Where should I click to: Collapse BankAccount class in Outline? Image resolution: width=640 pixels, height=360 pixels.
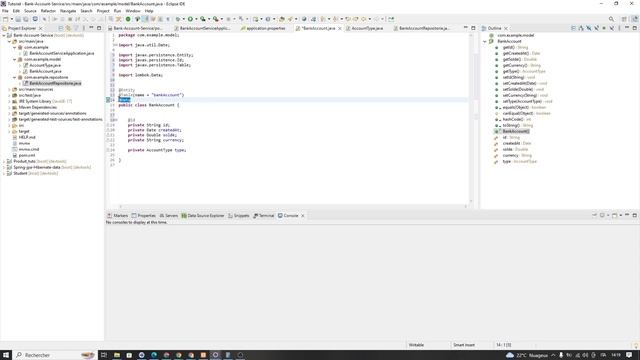pos(485,42)
